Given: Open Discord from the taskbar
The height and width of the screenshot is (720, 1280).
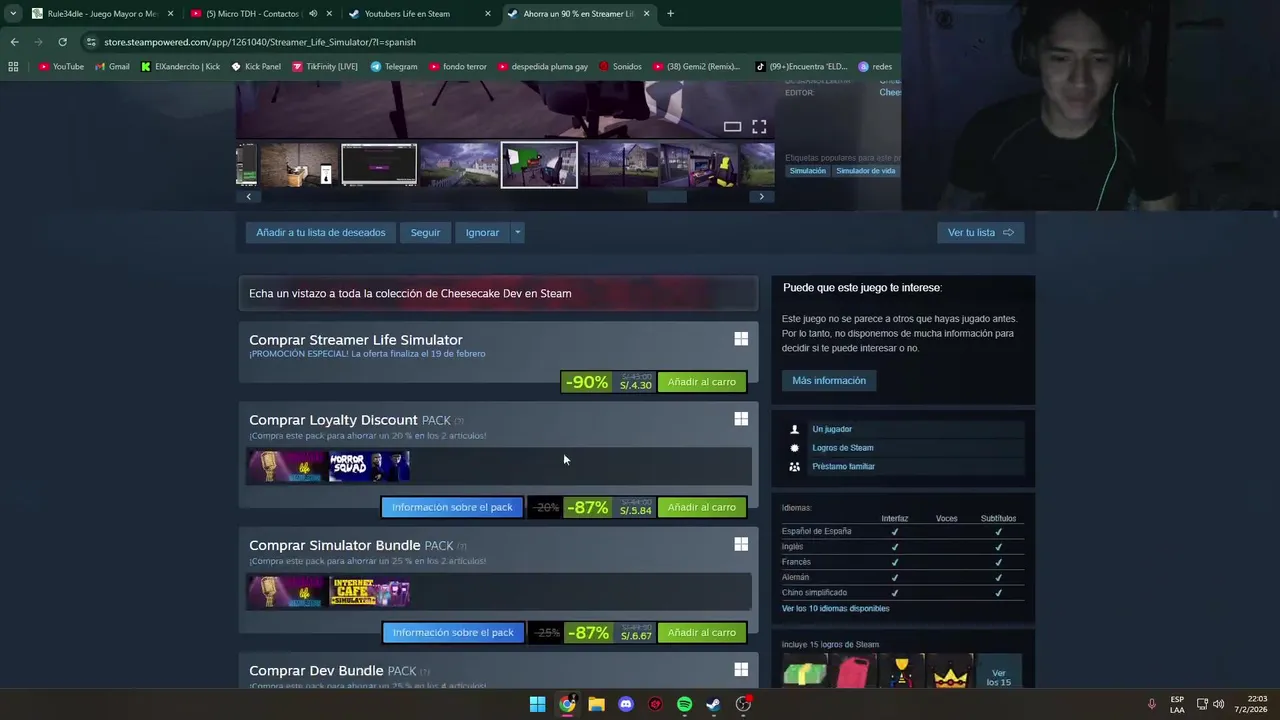Looking at the screenshot, I should point(626,704).
